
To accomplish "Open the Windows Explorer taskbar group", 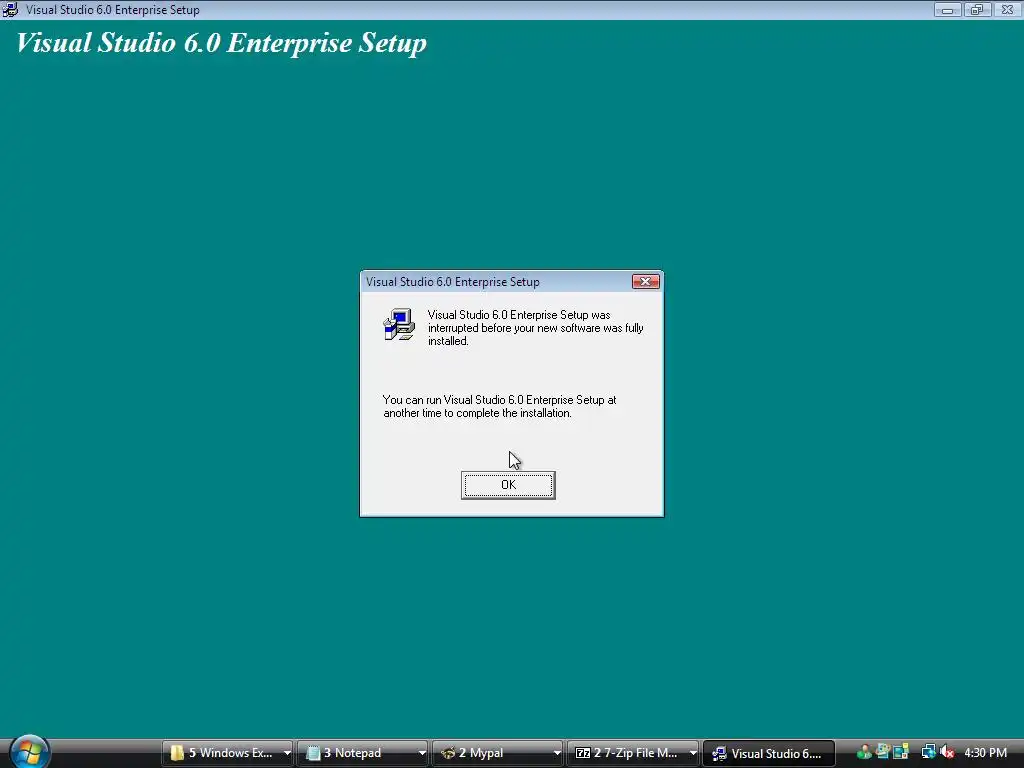I will [x=227, y=753].
